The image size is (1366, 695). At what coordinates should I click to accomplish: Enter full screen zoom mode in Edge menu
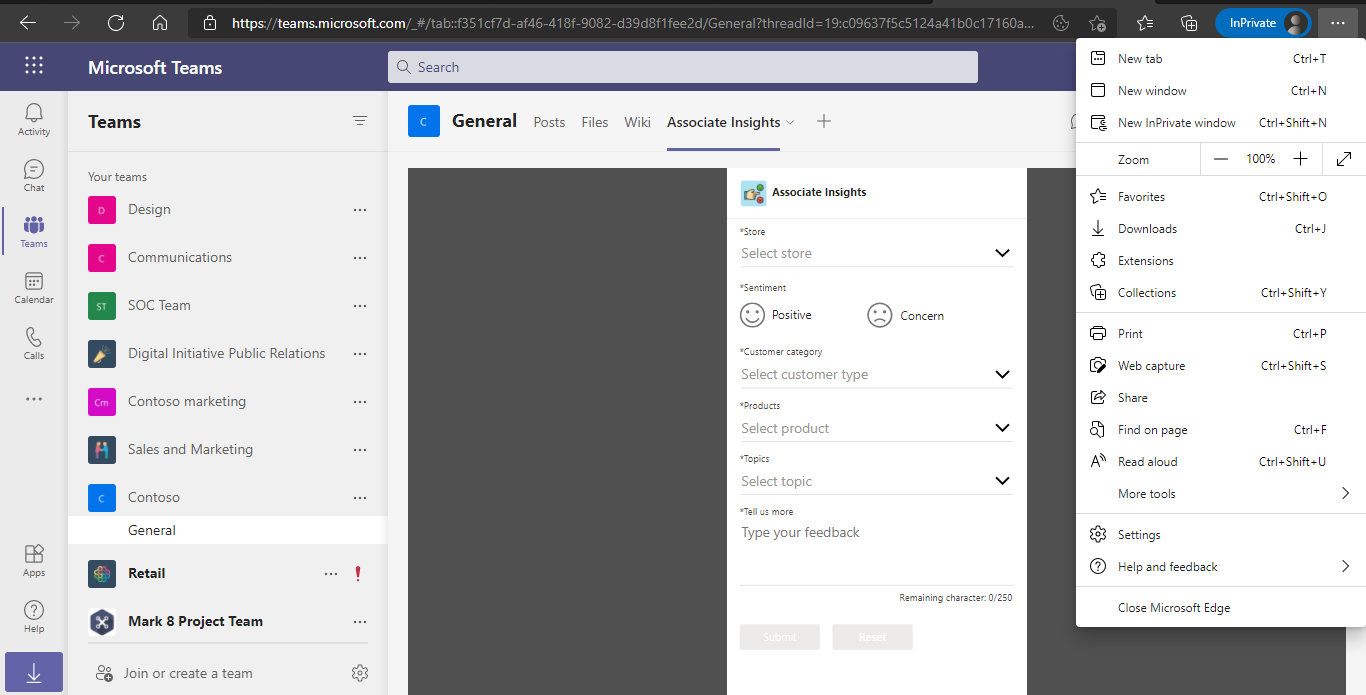[1344, 159]
